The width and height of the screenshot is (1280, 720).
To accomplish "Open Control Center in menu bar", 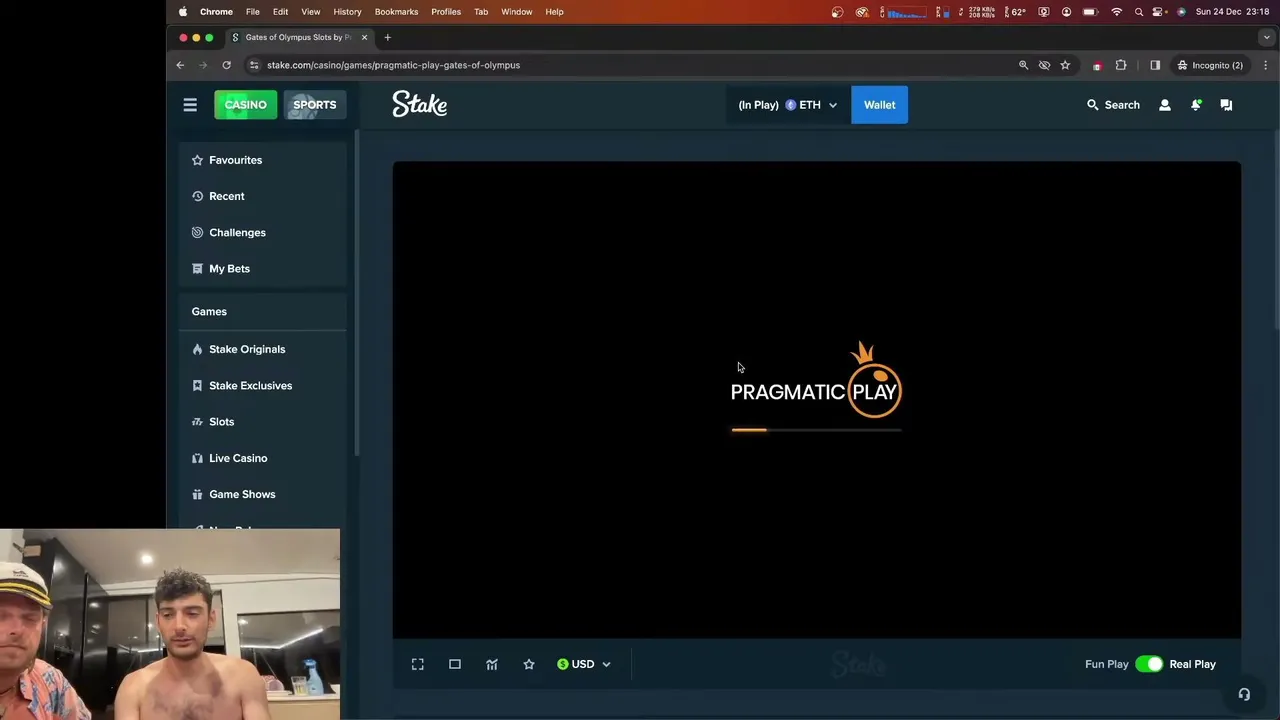I will tap(1159, 12).
